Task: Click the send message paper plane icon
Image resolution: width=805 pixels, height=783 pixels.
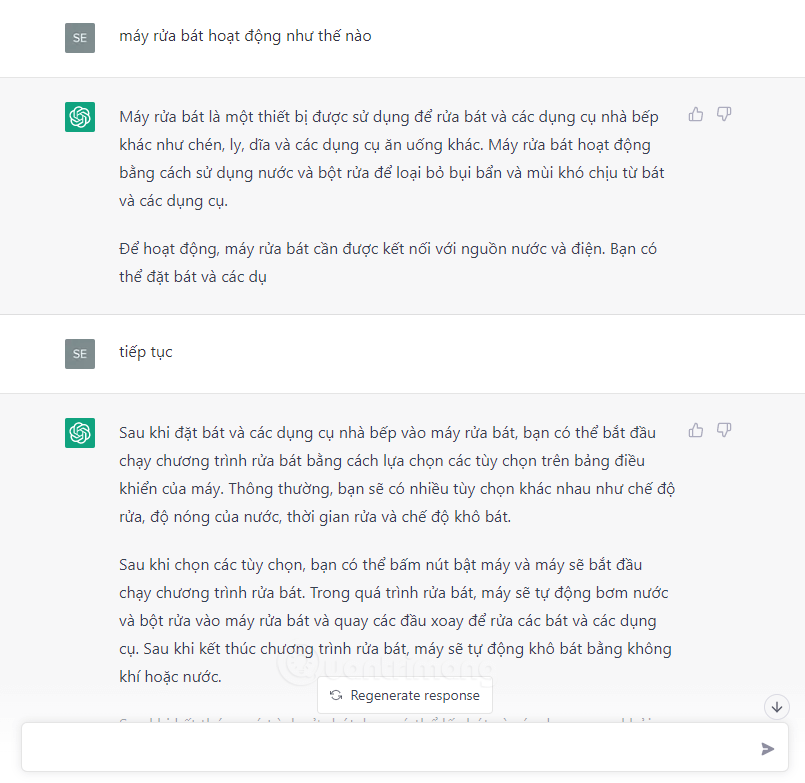Action: coord(768,749)
